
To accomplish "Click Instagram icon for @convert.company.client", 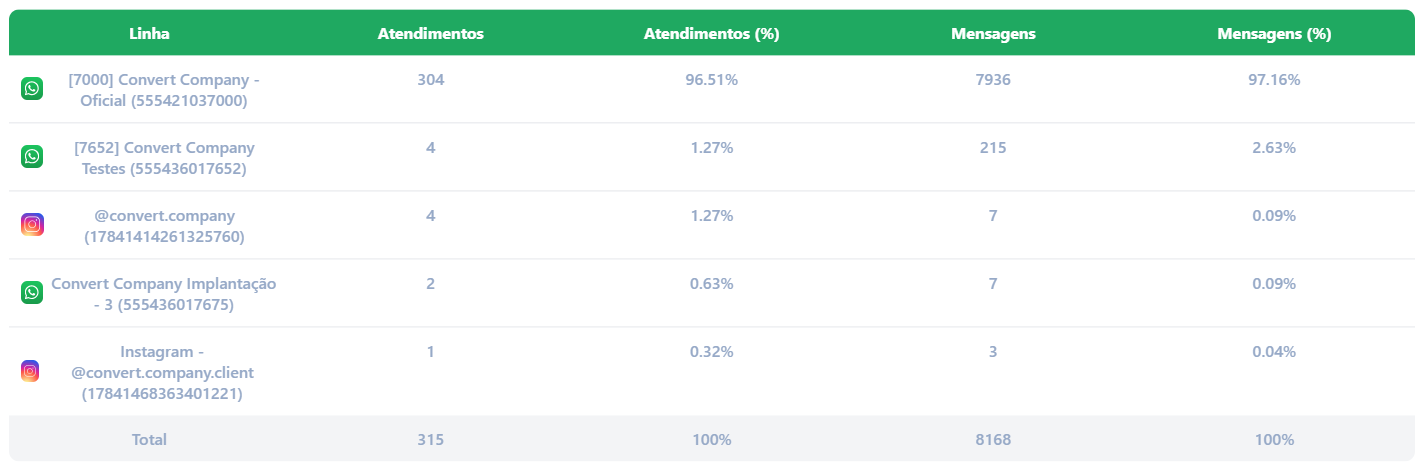I will point(31,371).
